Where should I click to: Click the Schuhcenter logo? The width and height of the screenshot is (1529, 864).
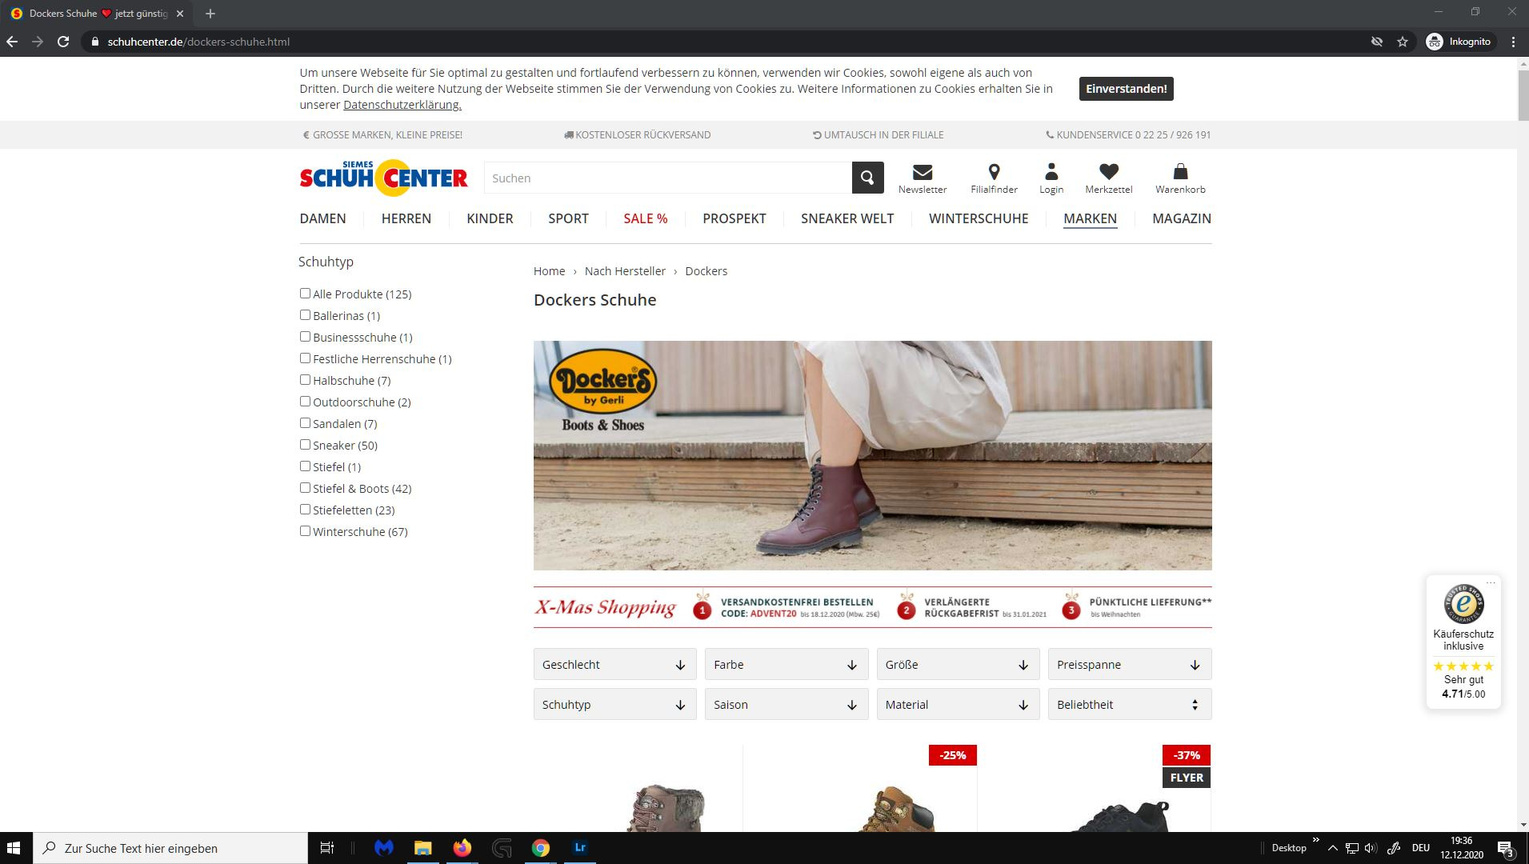pyautogui.click(x=384, y=178)
